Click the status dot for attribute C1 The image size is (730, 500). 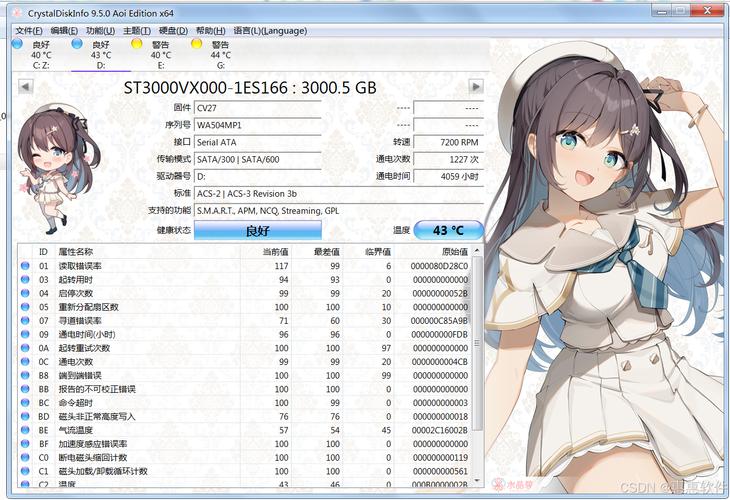click(x=25, y=471)
